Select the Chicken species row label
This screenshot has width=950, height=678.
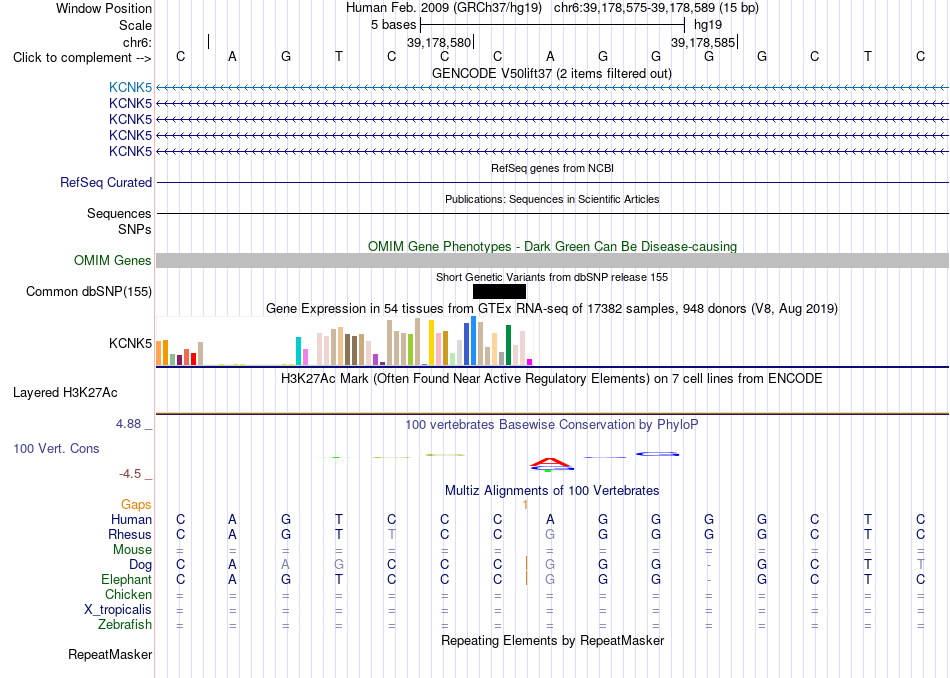pyautogui.click(x=128, y=594)
